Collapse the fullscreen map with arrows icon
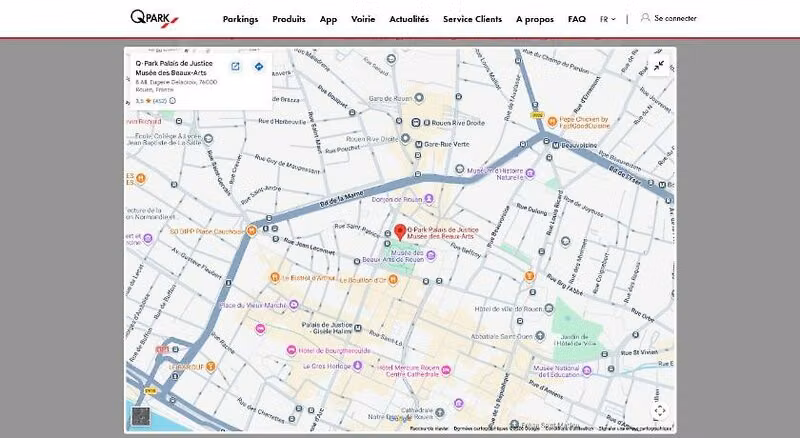The image size is (800, 438). click(659, 65)
